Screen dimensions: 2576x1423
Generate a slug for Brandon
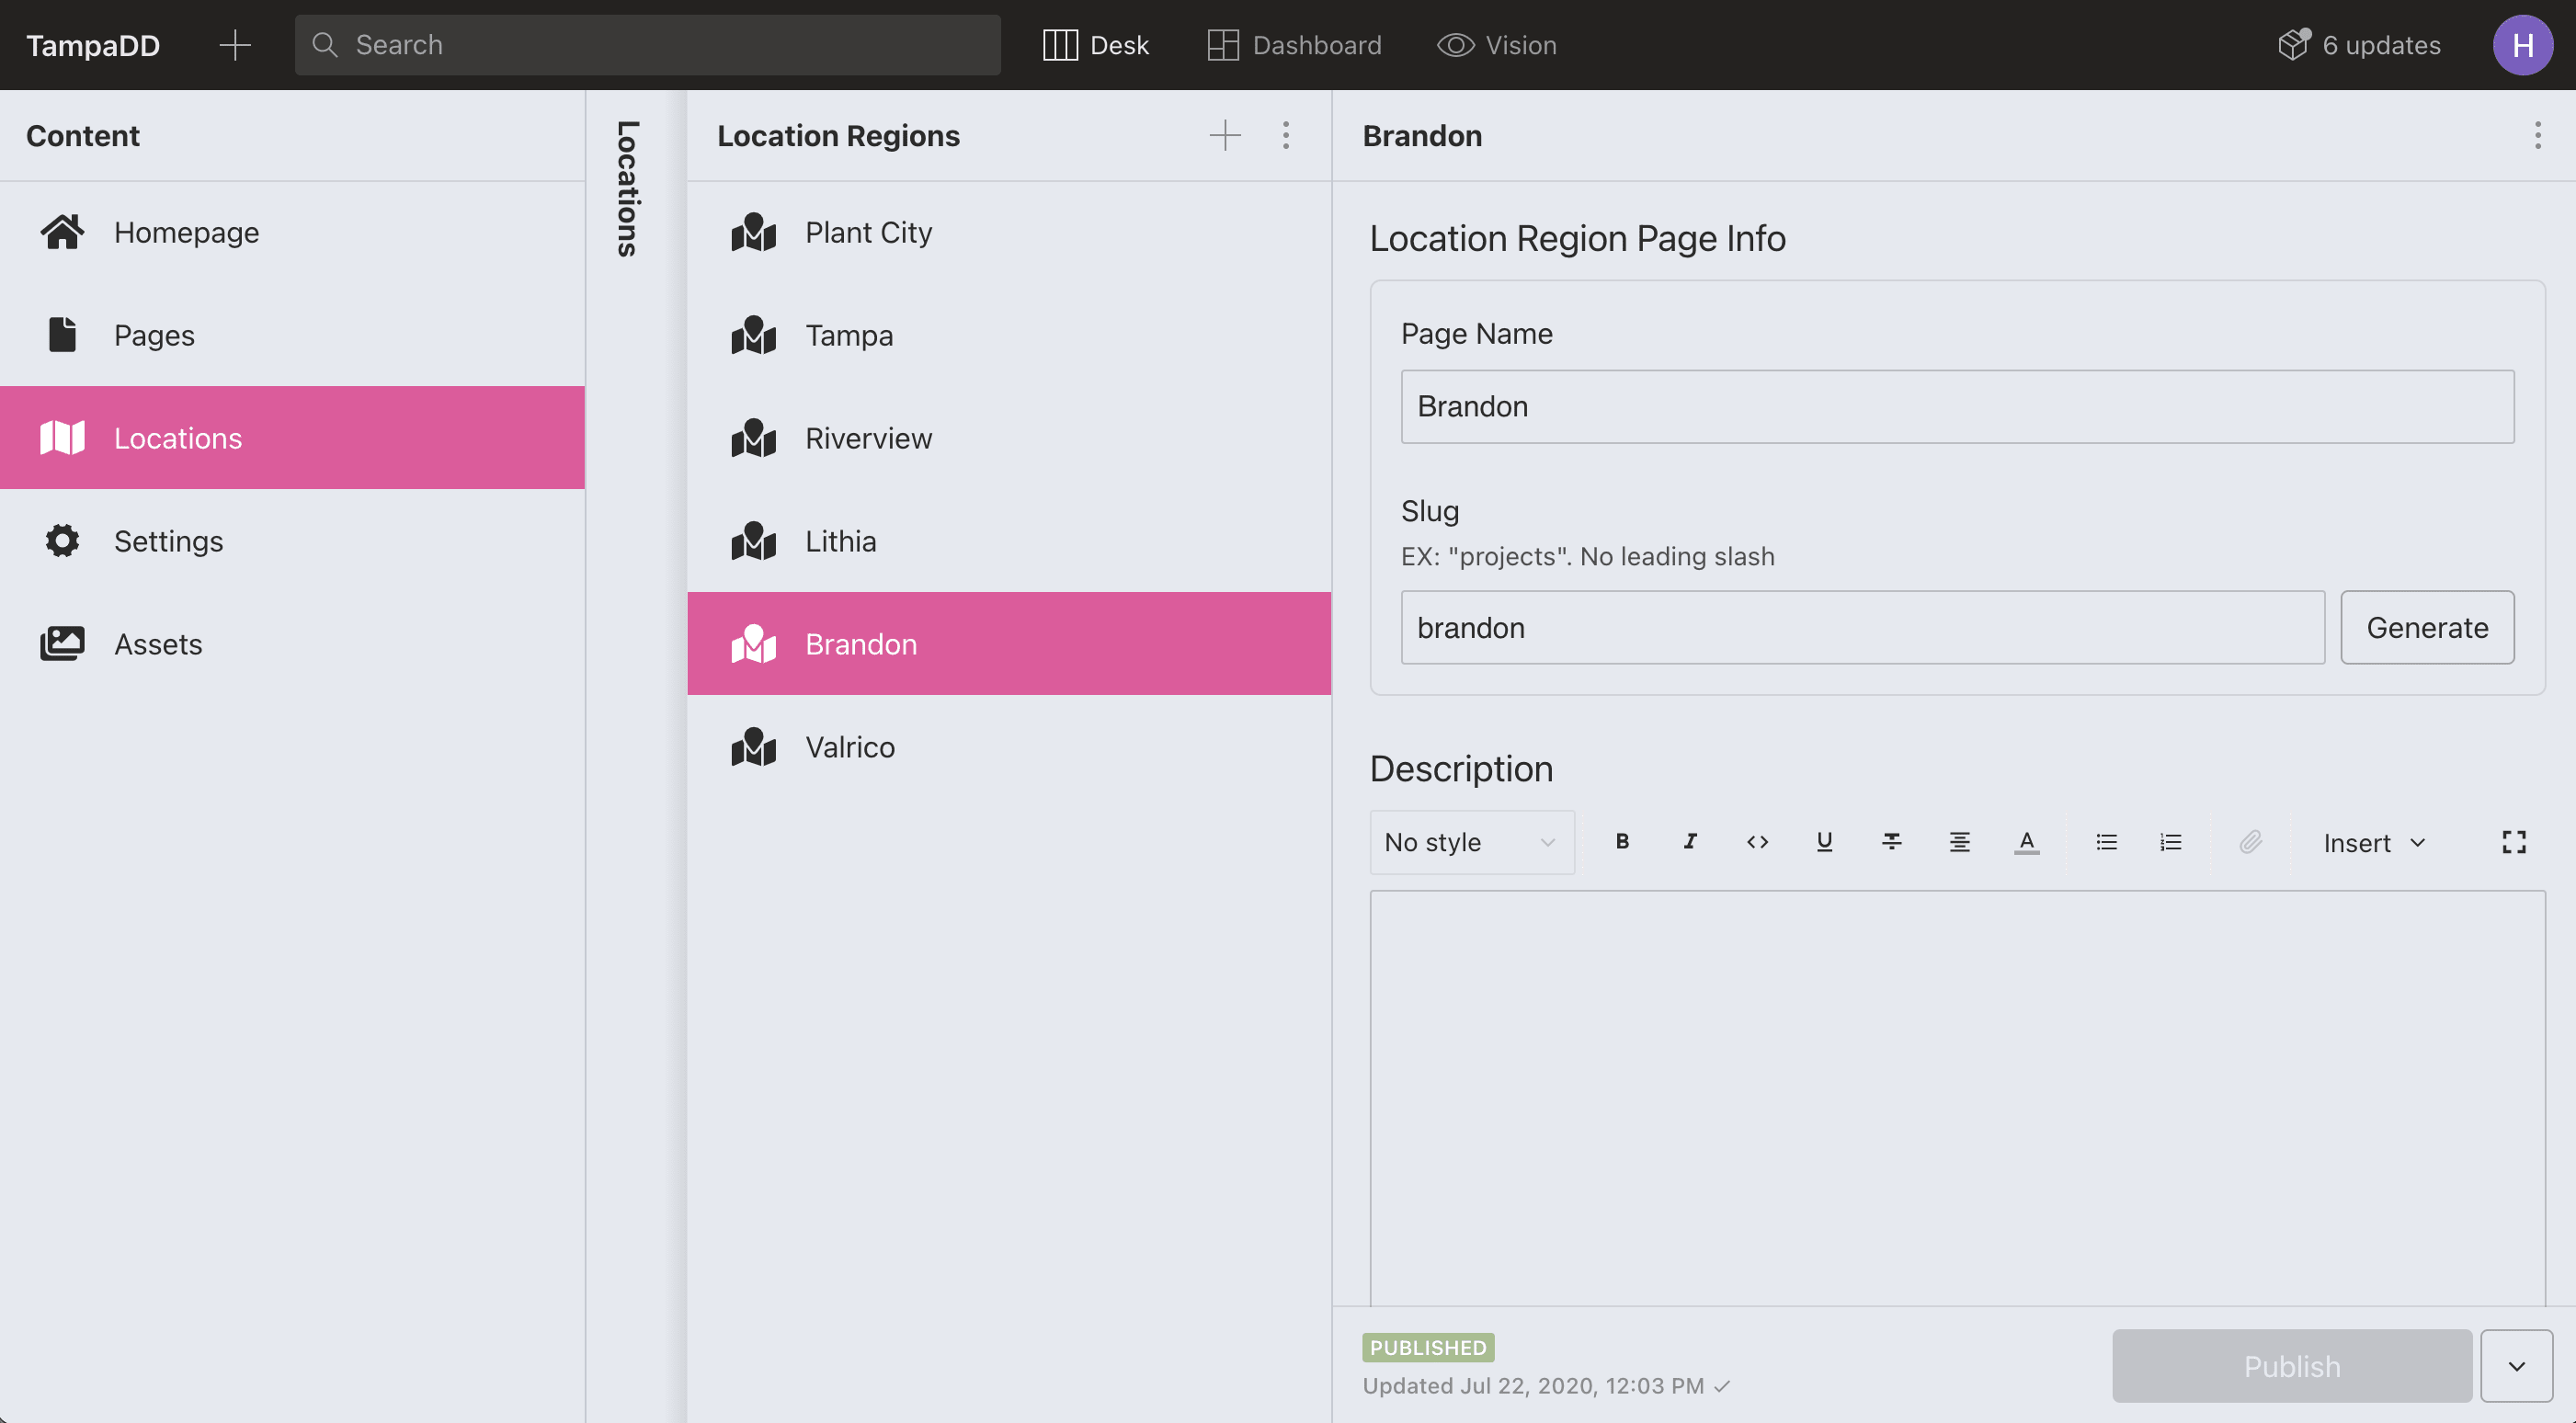(x=2427, y=627)
